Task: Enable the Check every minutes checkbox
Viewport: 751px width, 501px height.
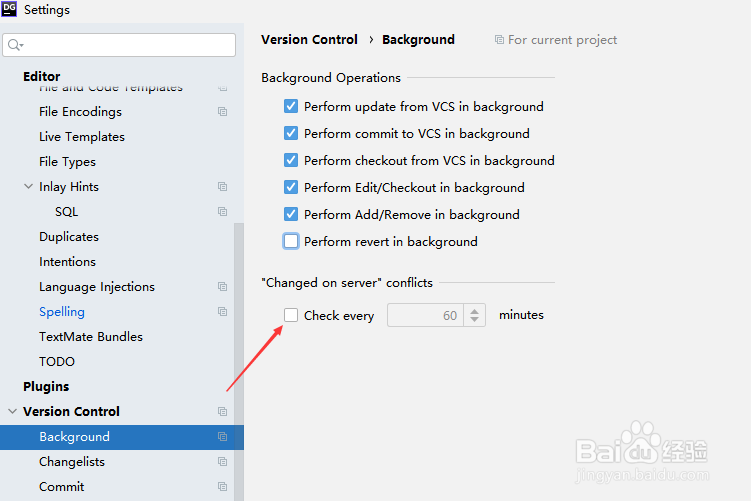Action: pyautogui.click(x=291, y=315)
